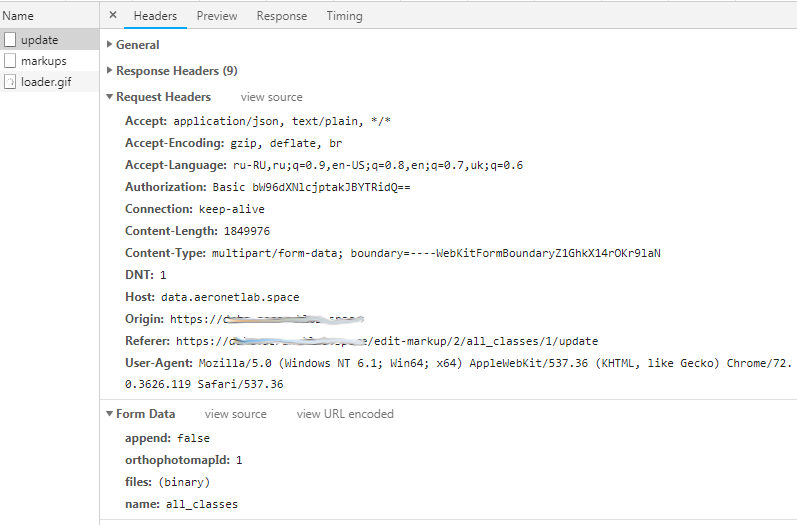Close the request details panel
Image resolution: width=797 pixels, height=525 pixels.
113,15
